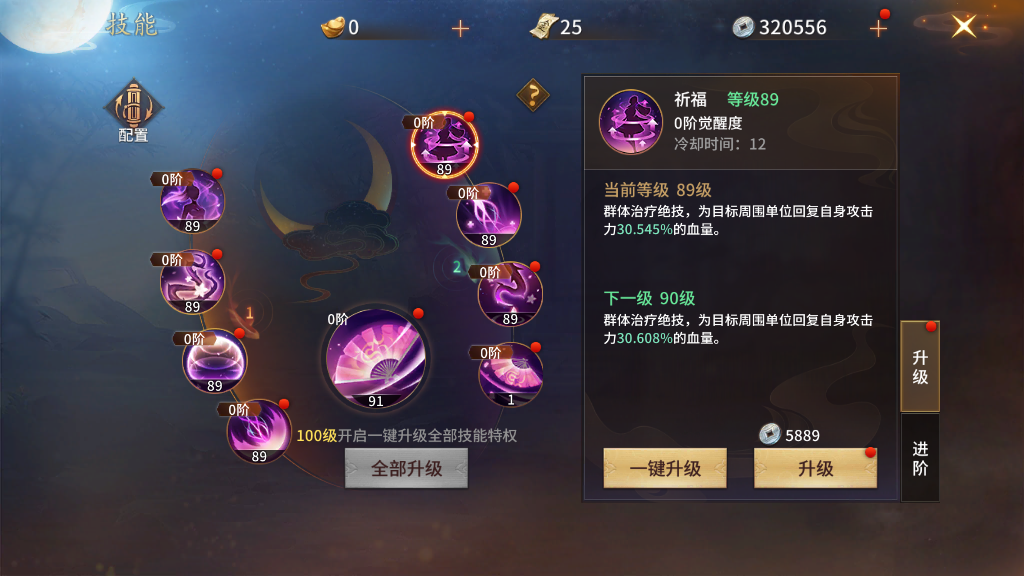Click the 全部升级 upgrade all button
Viewport: 1024px width, 576px height.
coord(406,468)
